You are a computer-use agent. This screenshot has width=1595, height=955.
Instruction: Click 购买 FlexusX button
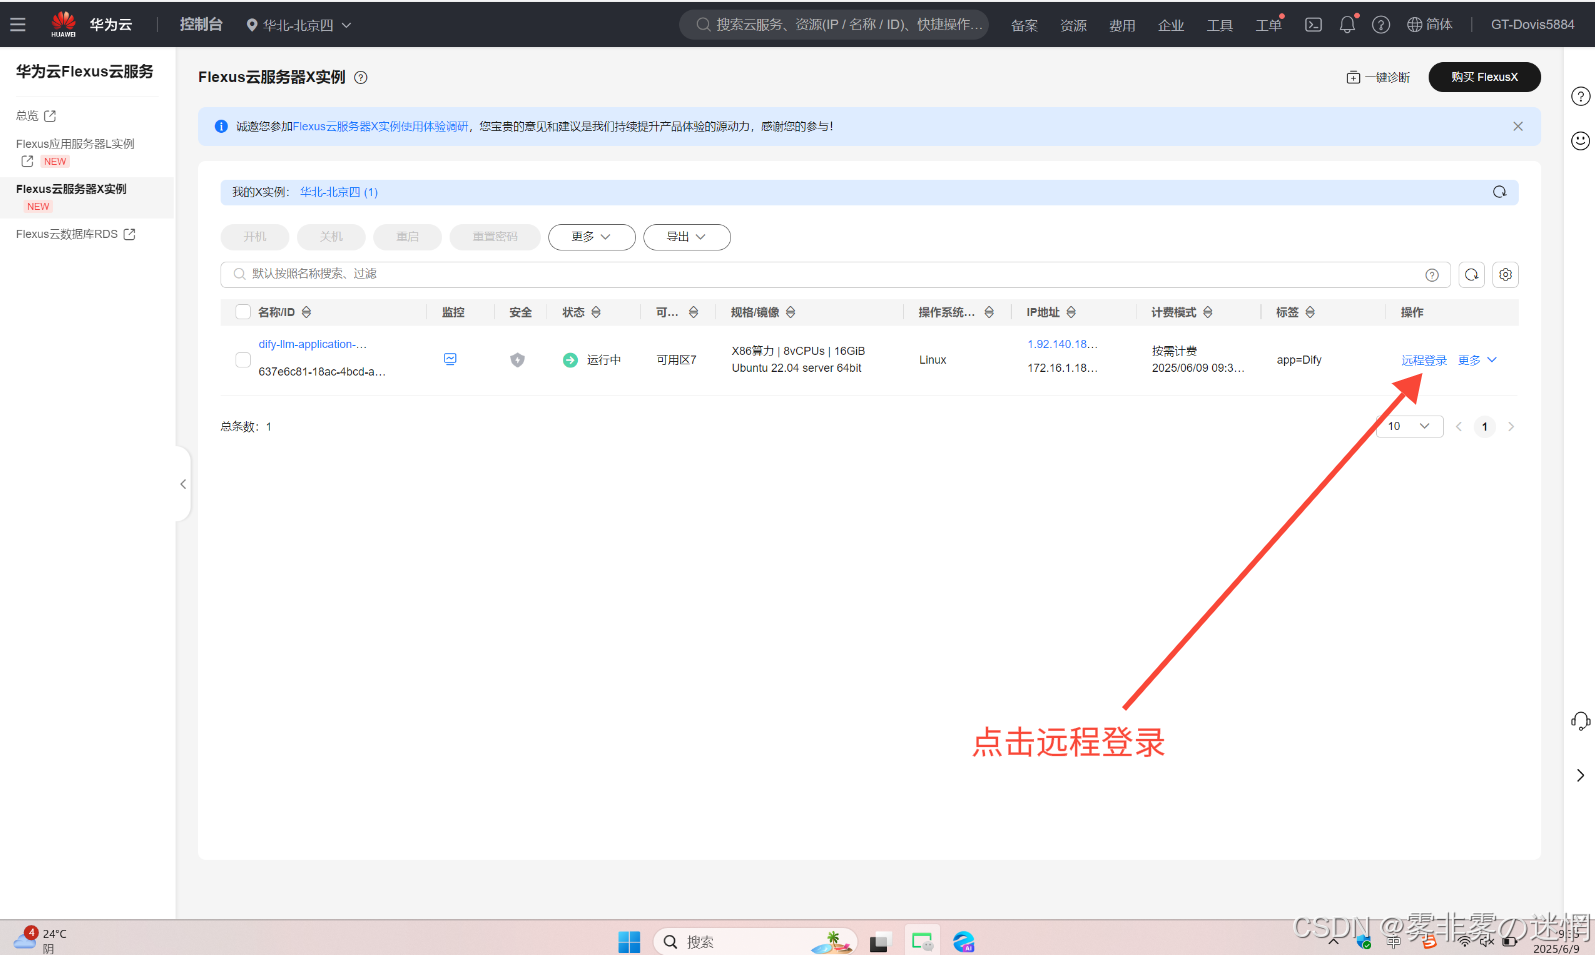[x=1484, y=77]
